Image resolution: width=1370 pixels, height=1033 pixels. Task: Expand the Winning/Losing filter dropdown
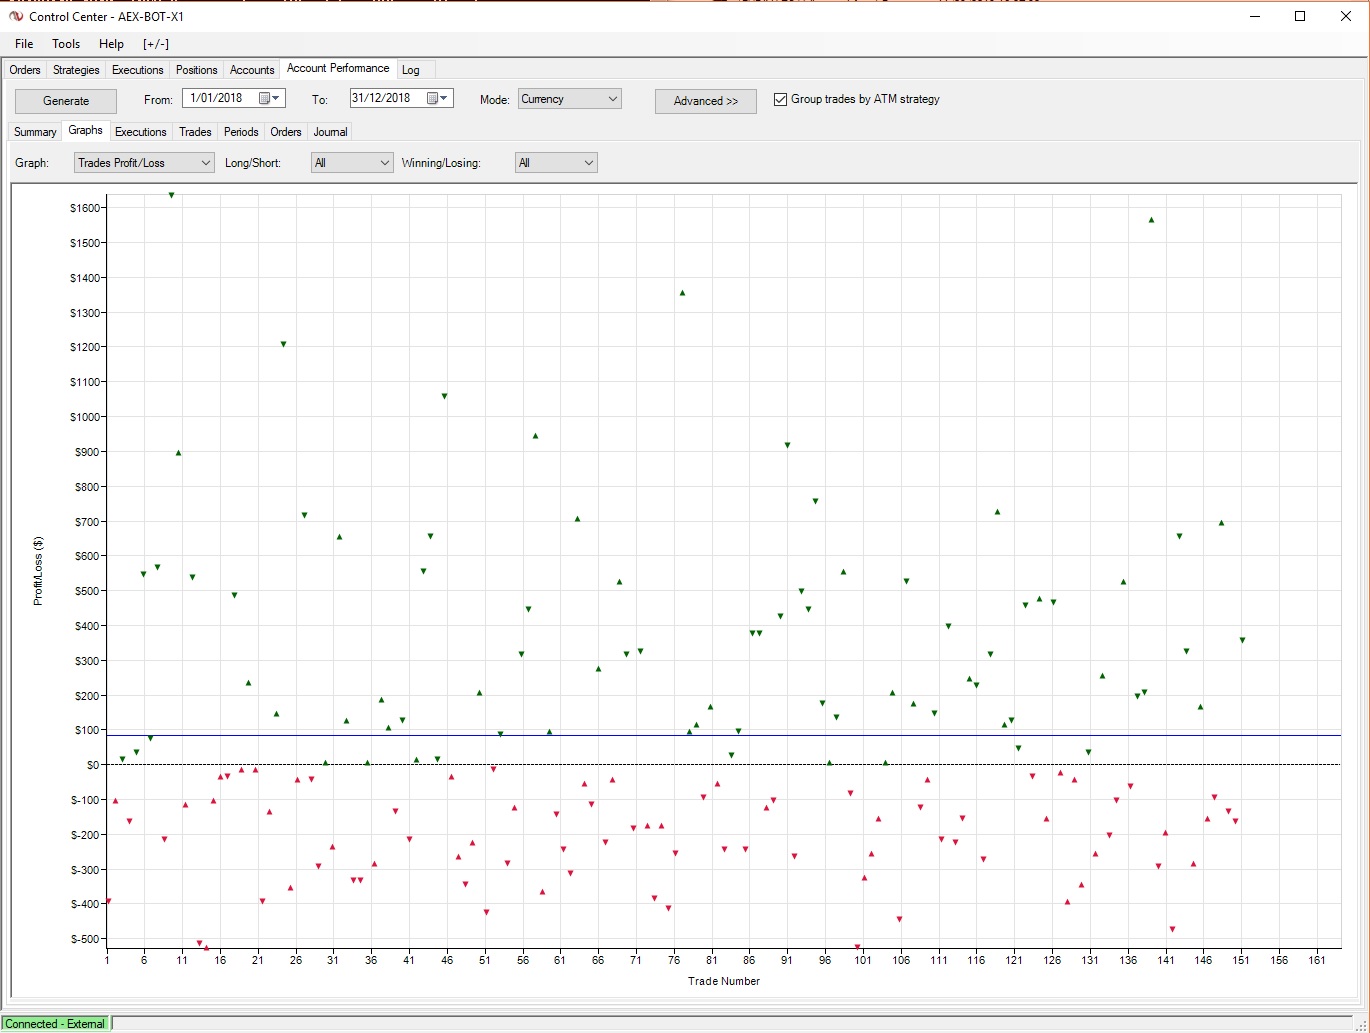[x=556, y=163]
